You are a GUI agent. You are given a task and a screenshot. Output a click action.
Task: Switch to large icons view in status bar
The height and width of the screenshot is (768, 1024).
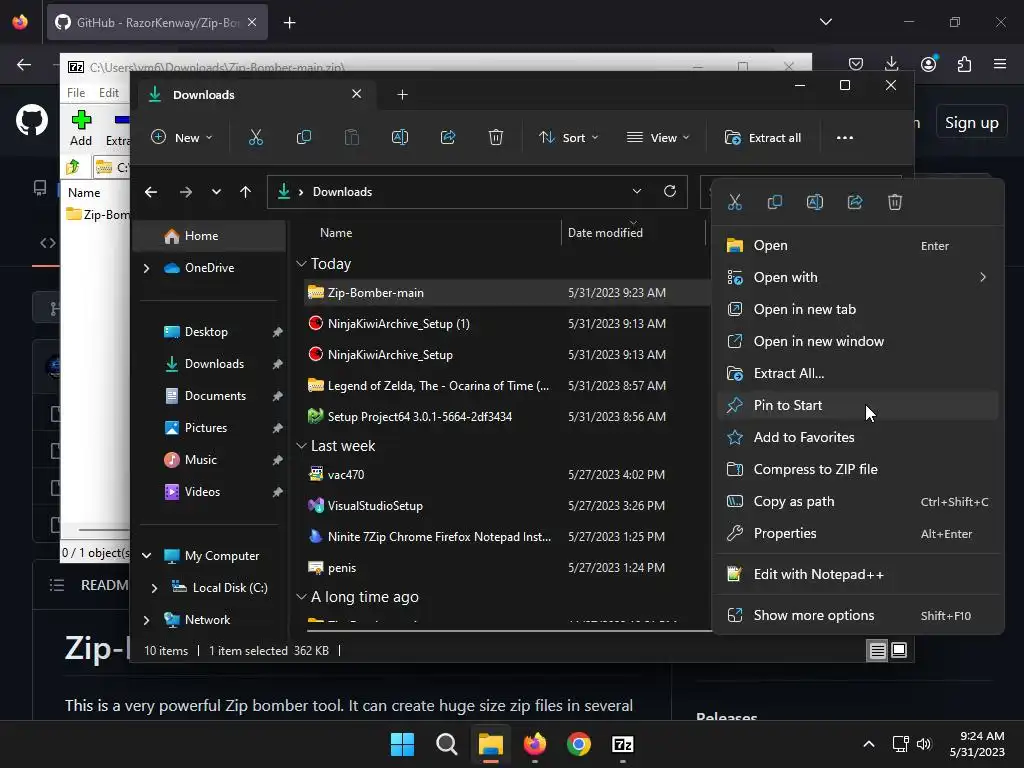pos(899,650)
